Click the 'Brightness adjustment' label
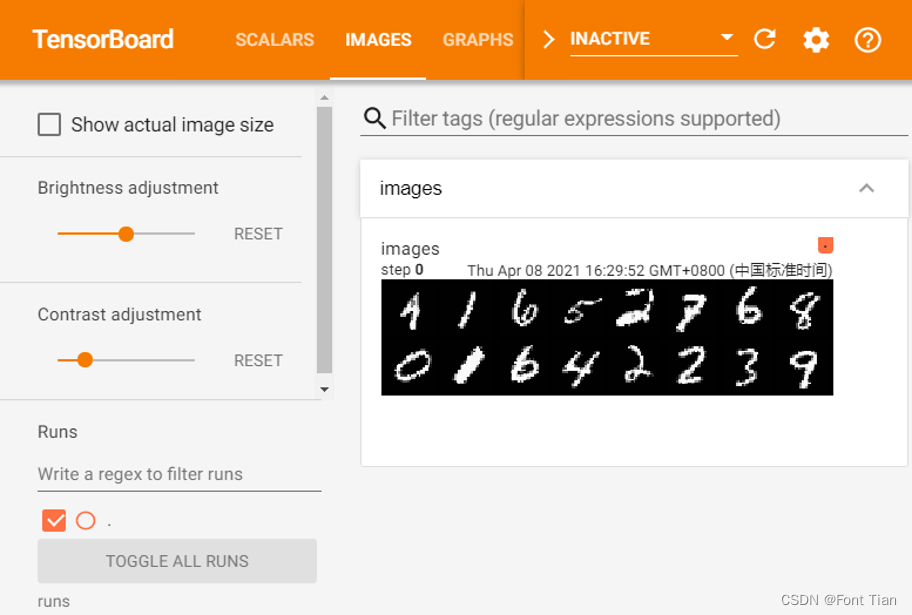 (x=128, y=188)
